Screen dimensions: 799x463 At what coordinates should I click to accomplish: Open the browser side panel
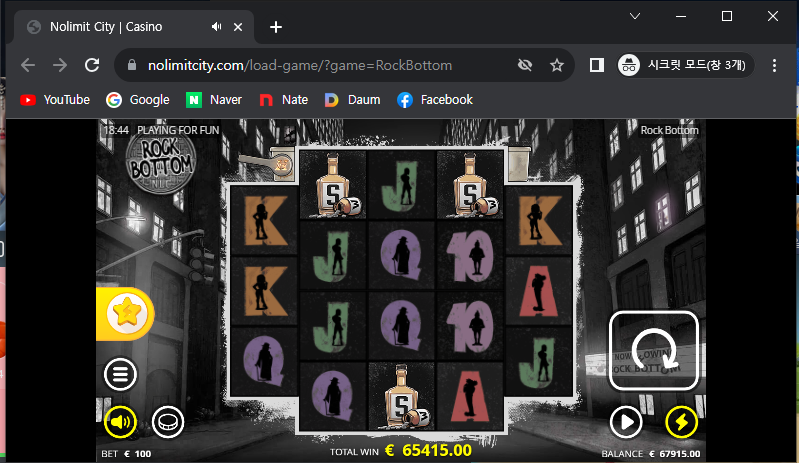[597, 65]
